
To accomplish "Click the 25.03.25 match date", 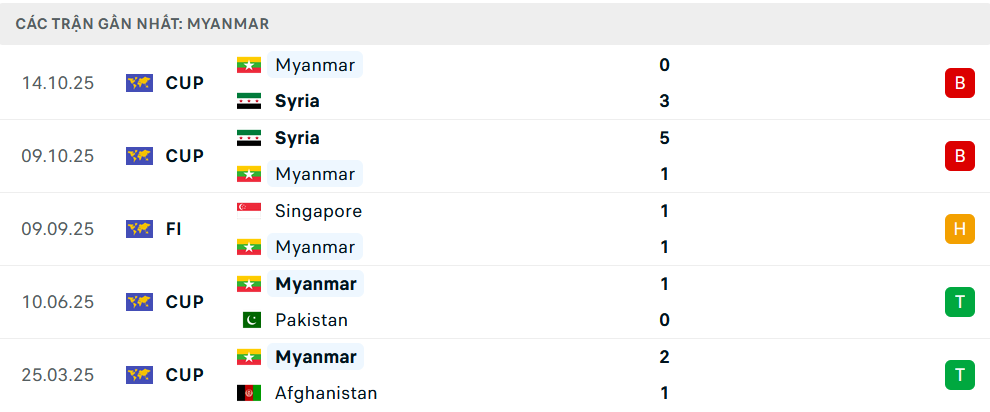I will pyautogui.click(x=58, y=375).
